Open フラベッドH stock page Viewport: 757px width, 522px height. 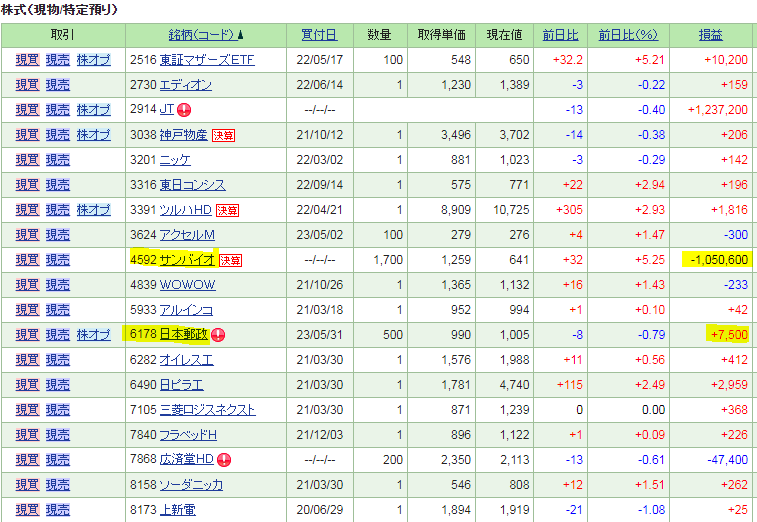tap(188, 435)
